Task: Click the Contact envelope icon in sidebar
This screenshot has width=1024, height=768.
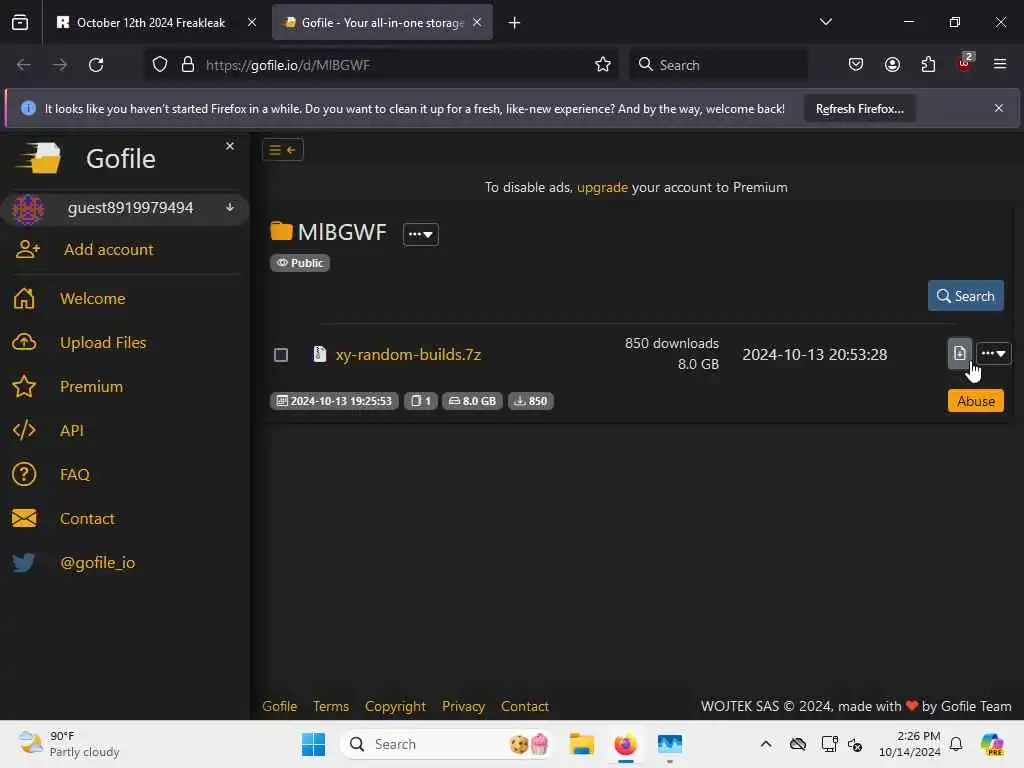Action: [24, 519]
